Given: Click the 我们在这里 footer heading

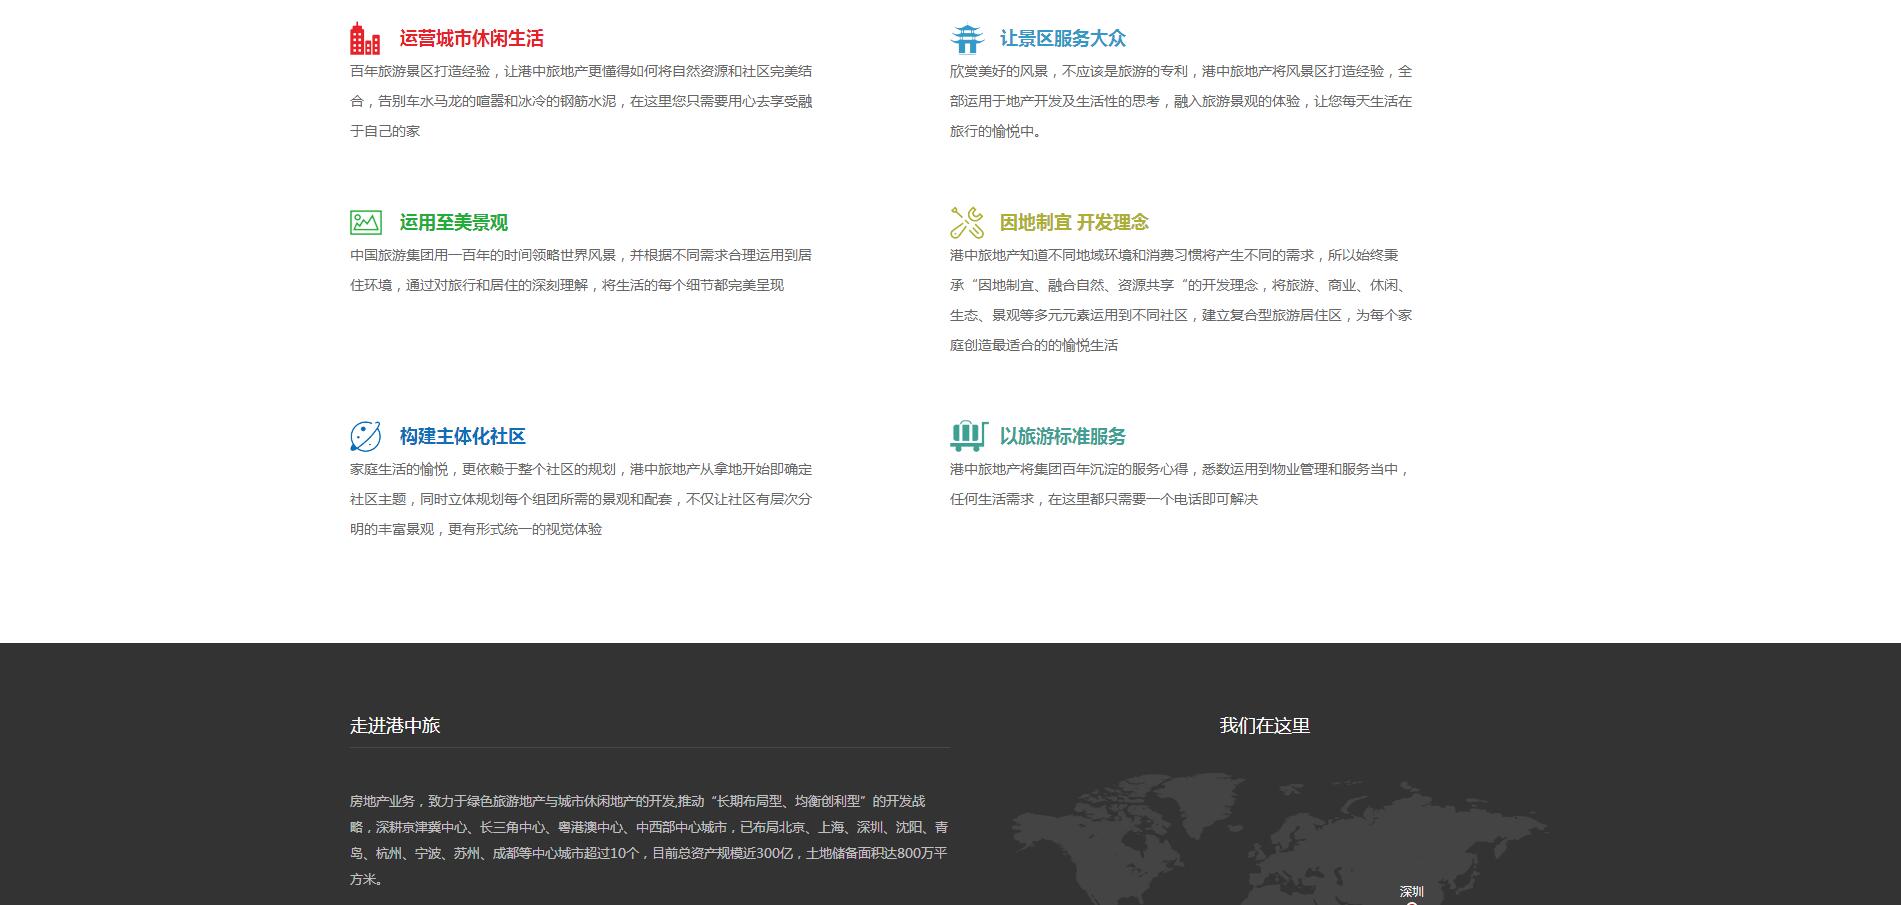Looking at the screenshot, I should pos(1264,726).
